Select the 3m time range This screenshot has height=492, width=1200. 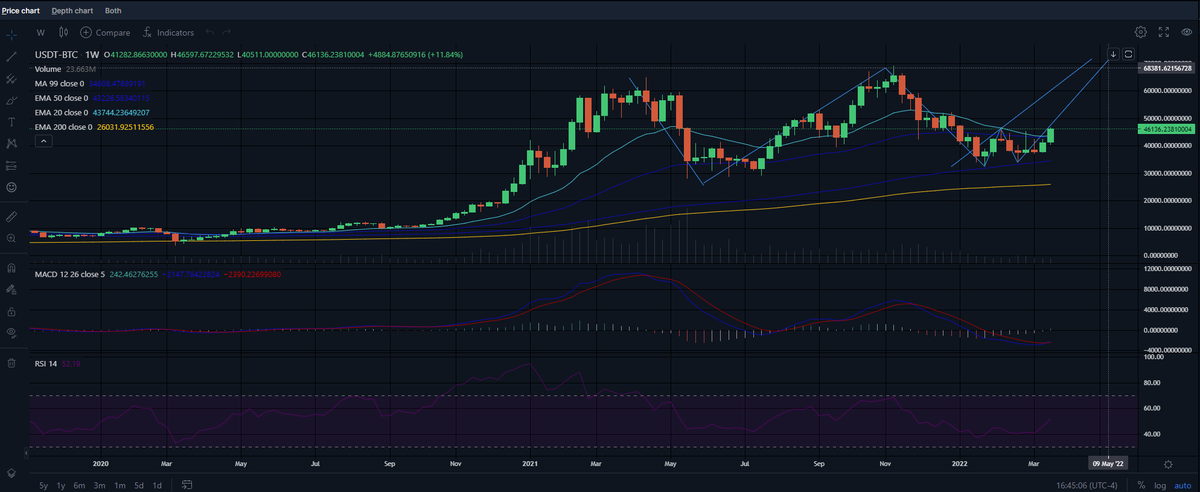[x=100, y=484]
